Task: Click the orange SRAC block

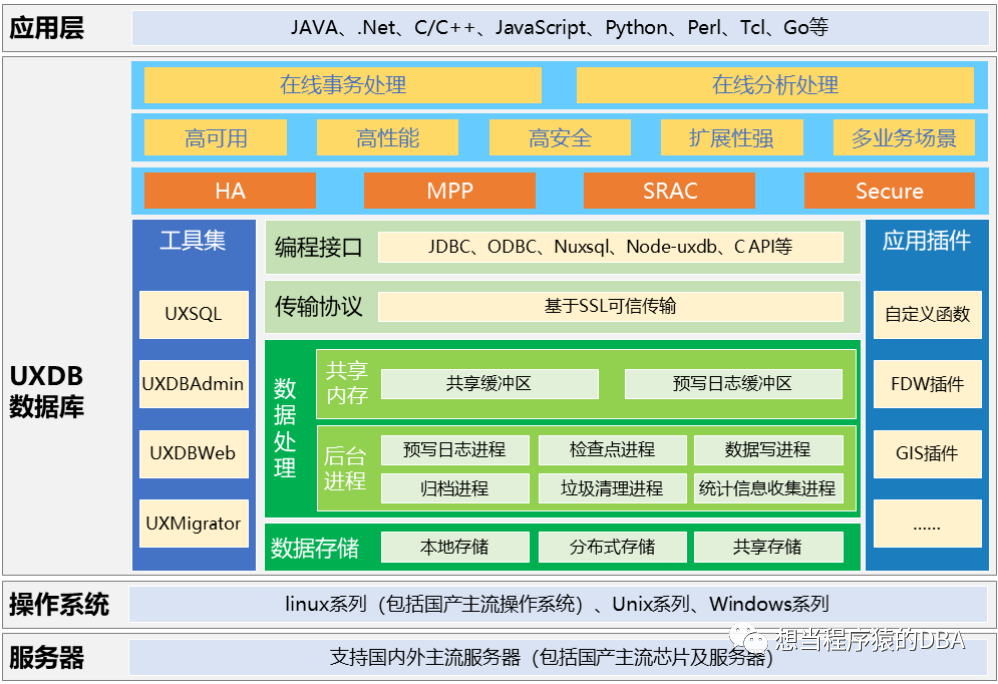Action: [670, 190]
